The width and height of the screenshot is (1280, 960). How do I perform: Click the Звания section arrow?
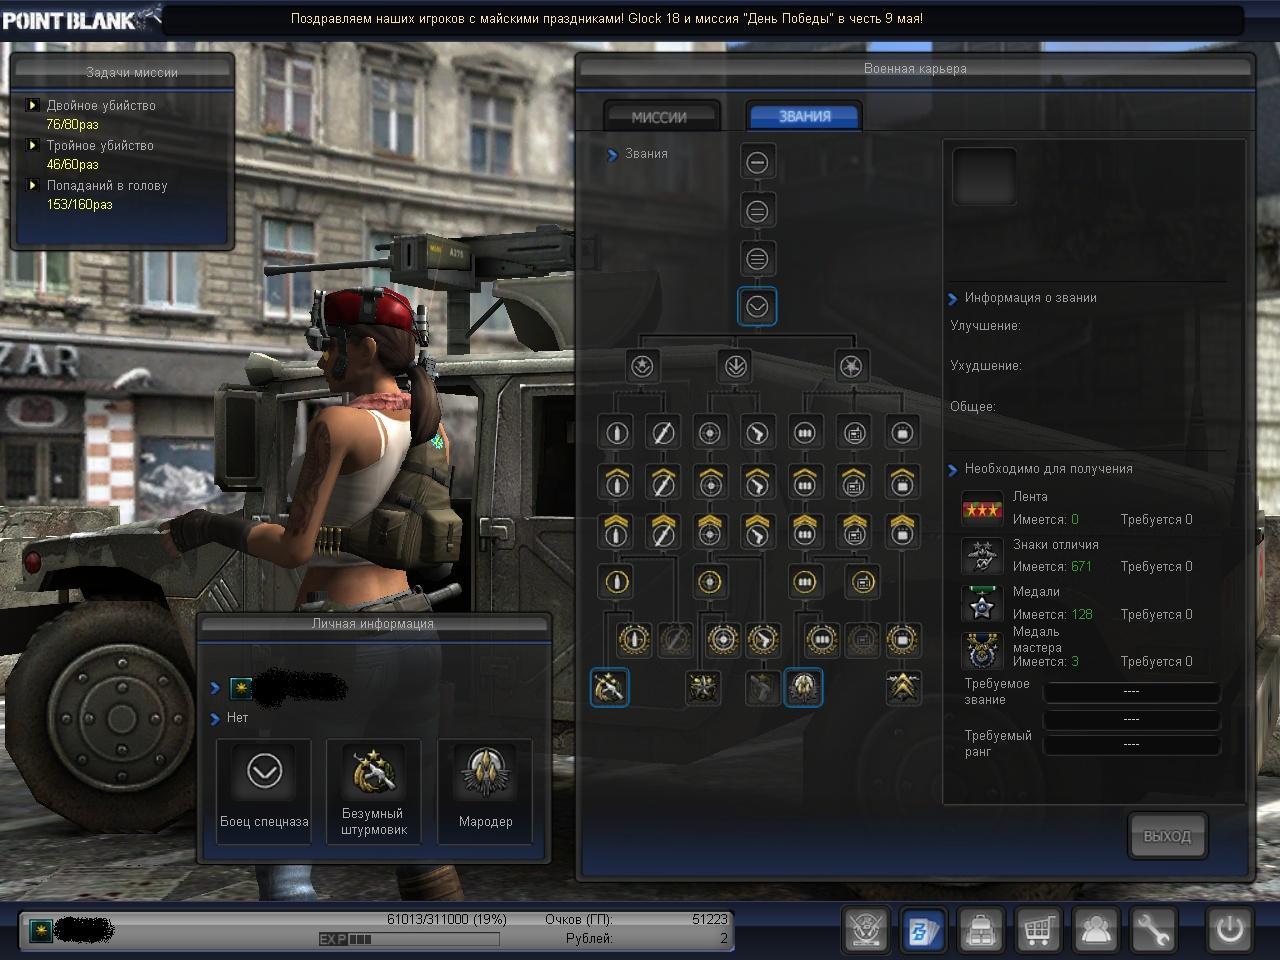tap(612, 154)
